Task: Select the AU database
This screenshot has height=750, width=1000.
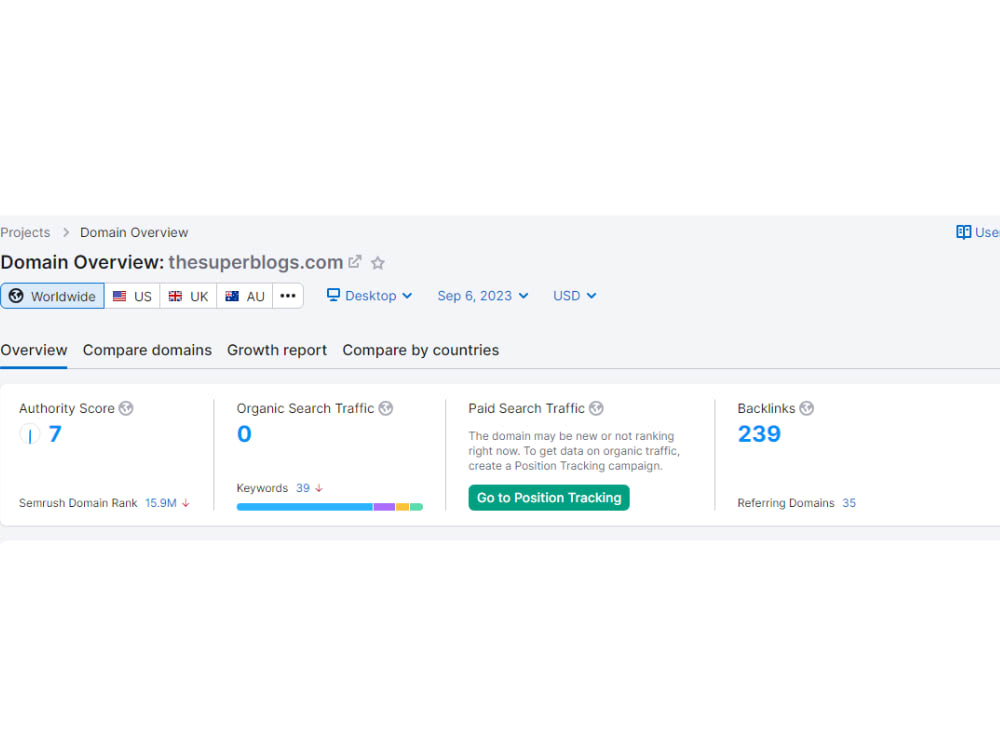Action: click(x=245, y=296)
